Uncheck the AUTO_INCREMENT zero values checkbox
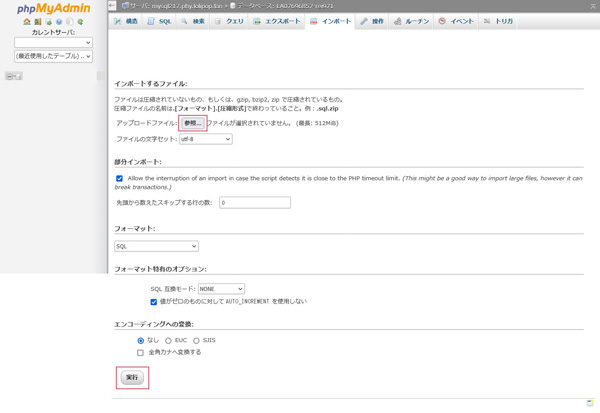Image resolution: width=600 pixels, height=413 pixels. [x=154, y=302]
